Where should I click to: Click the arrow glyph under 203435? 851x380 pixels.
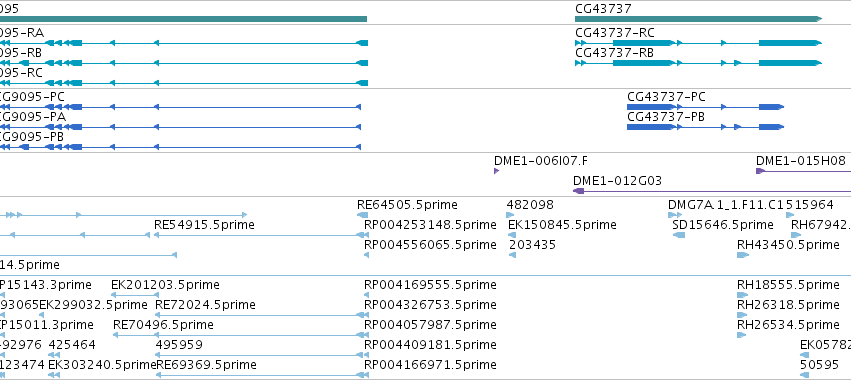pos(512,255)
